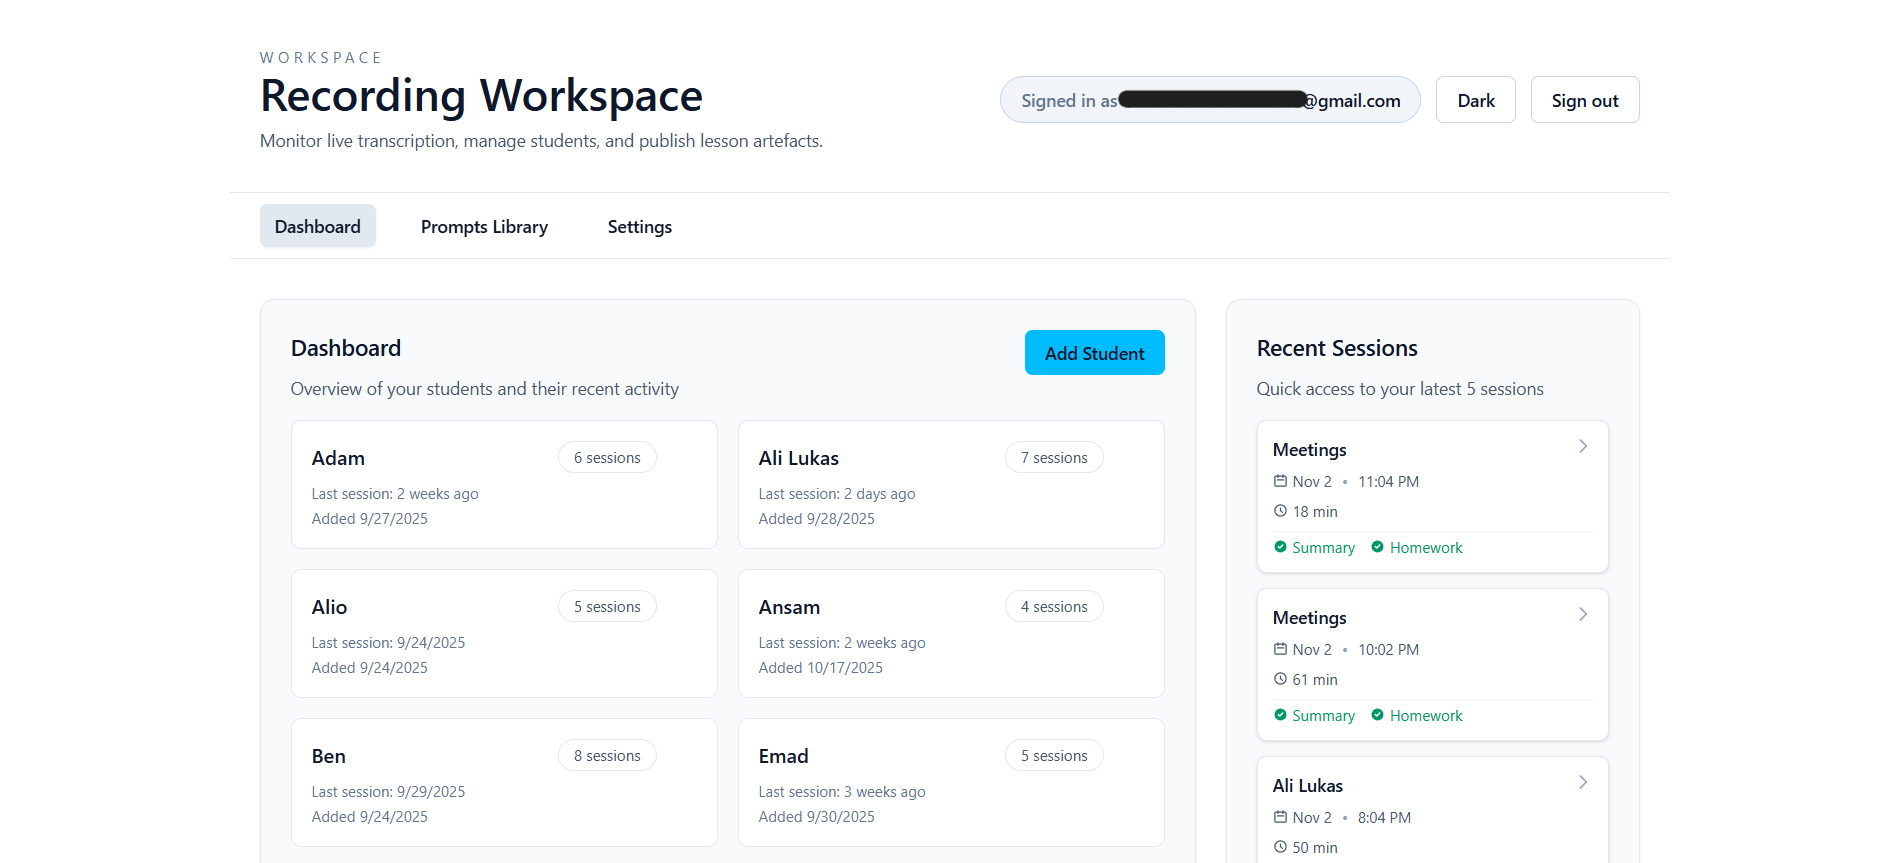The height and width of the screenshot is (863, 1899).
Task: Click the clock icon beside 50 min
Action: click(1280, 847)
